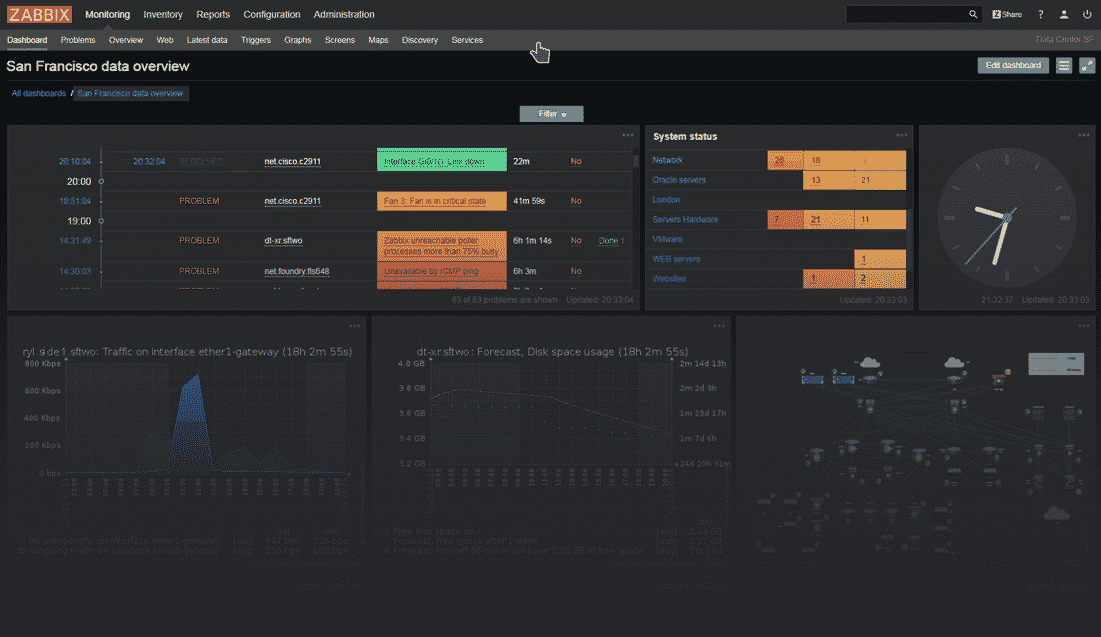Click the 20:10:04 problem time link
The width and height of the screenshot is (1101, 637).
click(x=74, y=162)
